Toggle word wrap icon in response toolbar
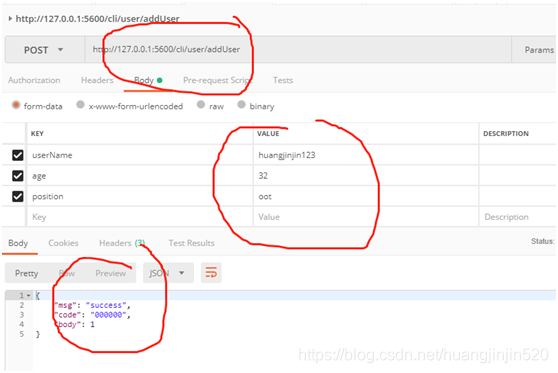558x373 pixels. (211, 273)
